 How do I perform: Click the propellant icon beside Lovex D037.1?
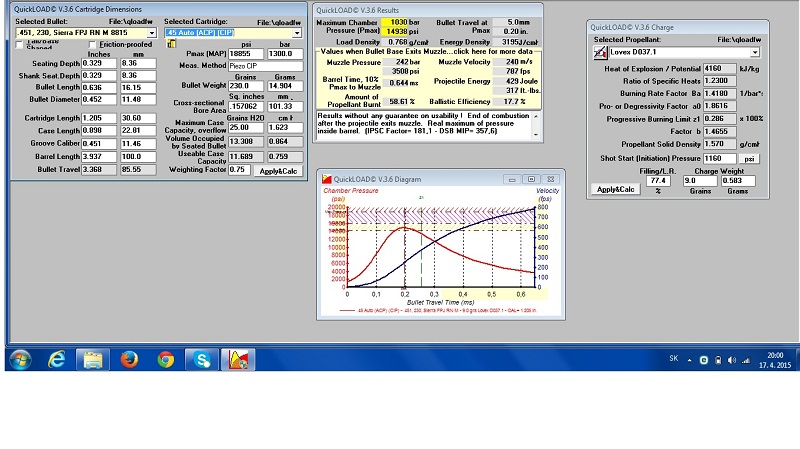point(599,52)
